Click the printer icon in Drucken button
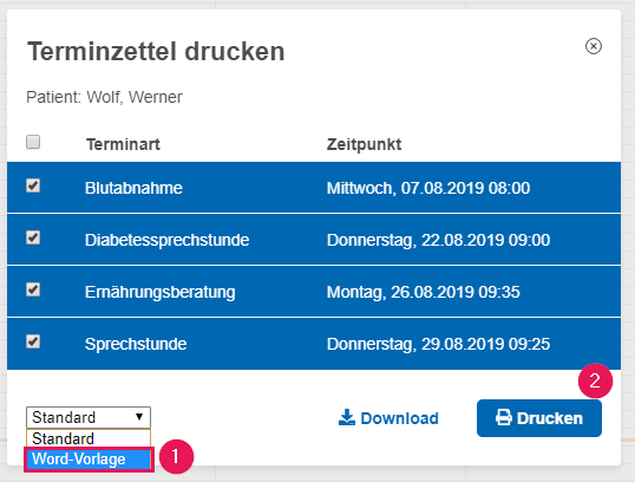The width and height of the screenshot is (635, 482). click(x=504, y=418)
